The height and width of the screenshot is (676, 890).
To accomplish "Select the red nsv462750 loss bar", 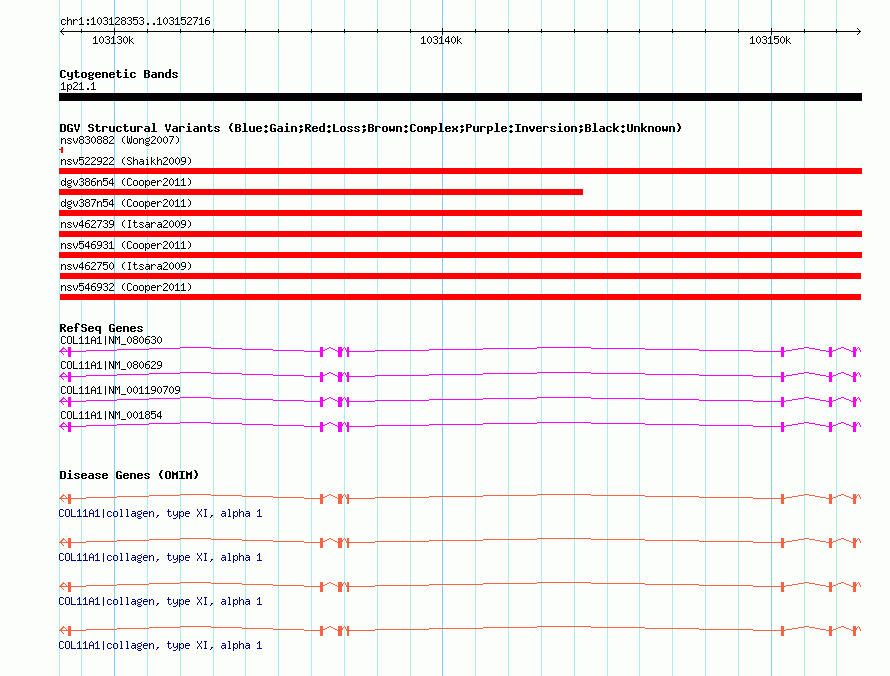I will coord(460,276).
